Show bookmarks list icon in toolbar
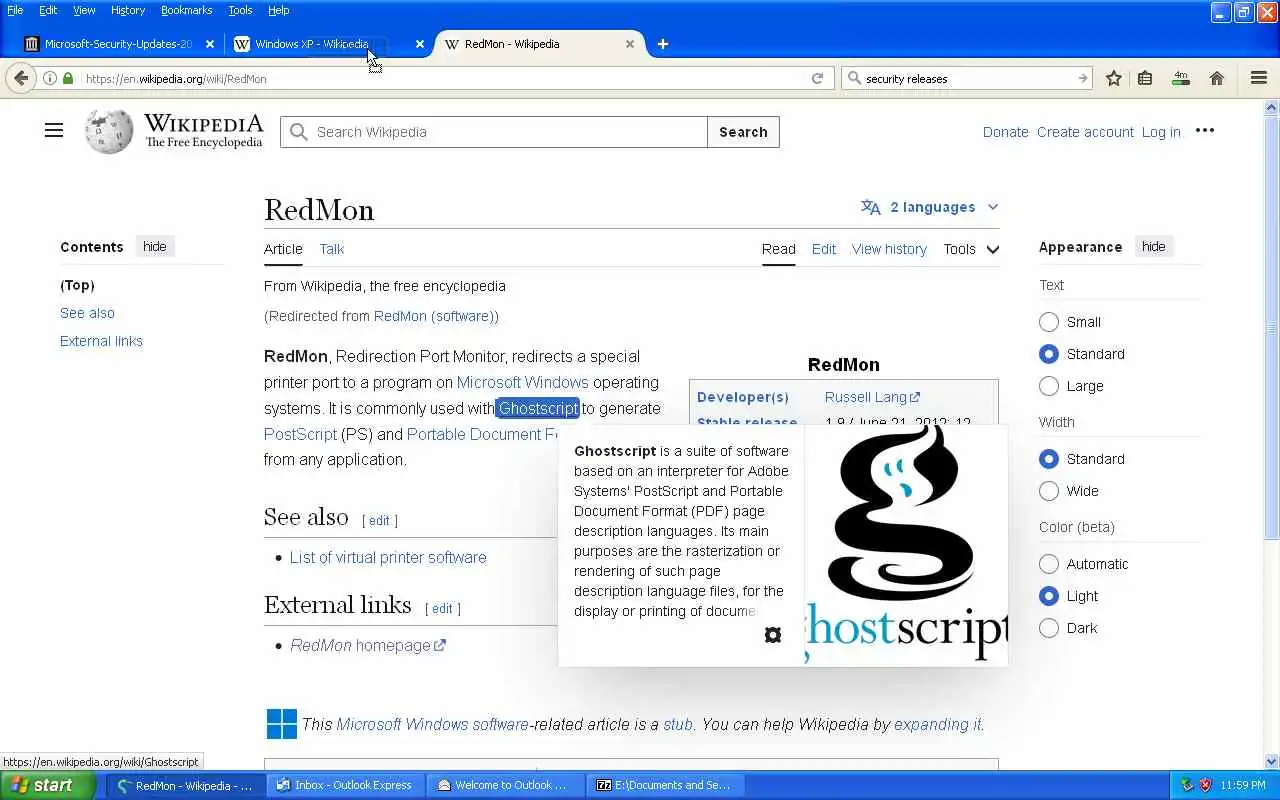 (x=1146, y=78)
